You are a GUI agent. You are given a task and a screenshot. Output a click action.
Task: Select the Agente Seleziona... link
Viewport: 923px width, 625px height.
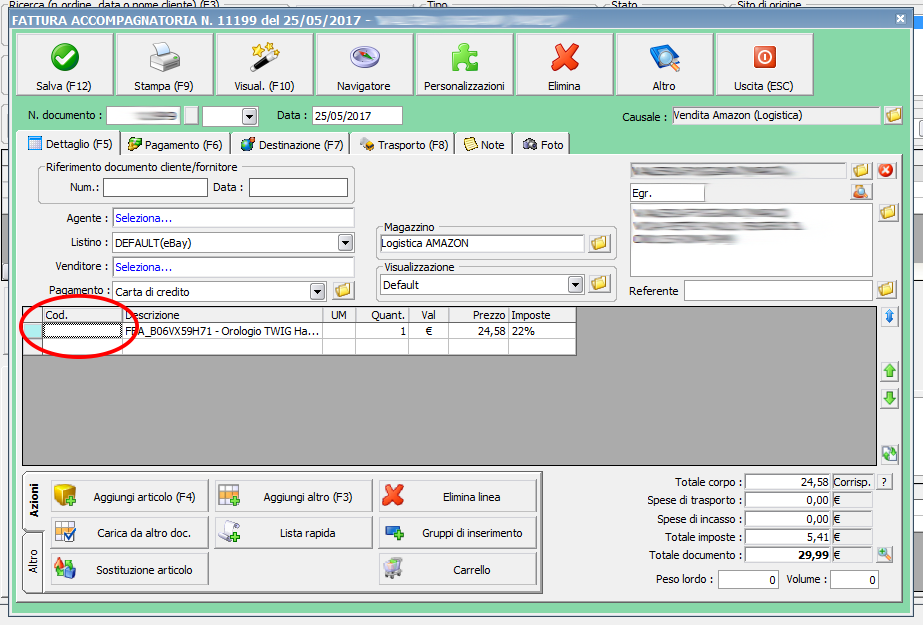click(142, 218)
